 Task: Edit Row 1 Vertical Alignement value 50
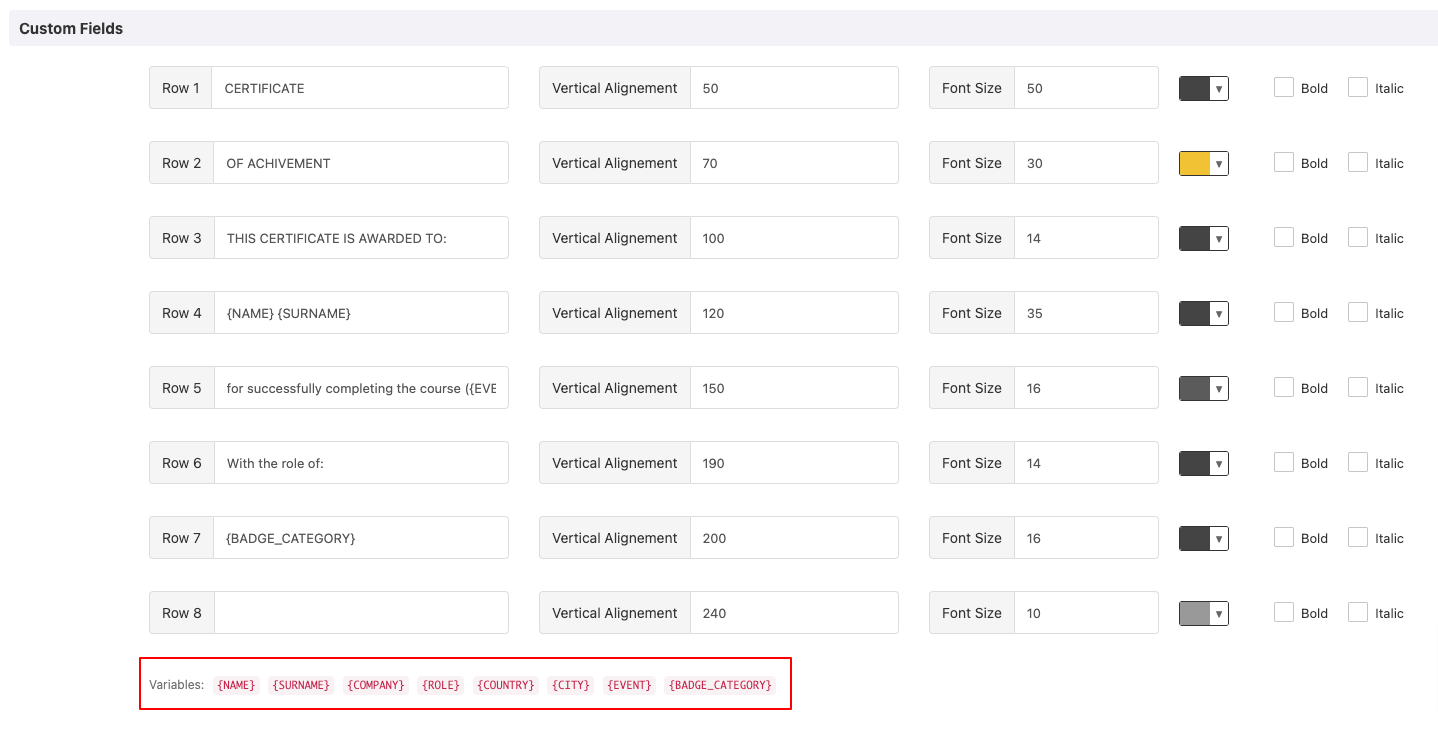[x=794, y=88]
